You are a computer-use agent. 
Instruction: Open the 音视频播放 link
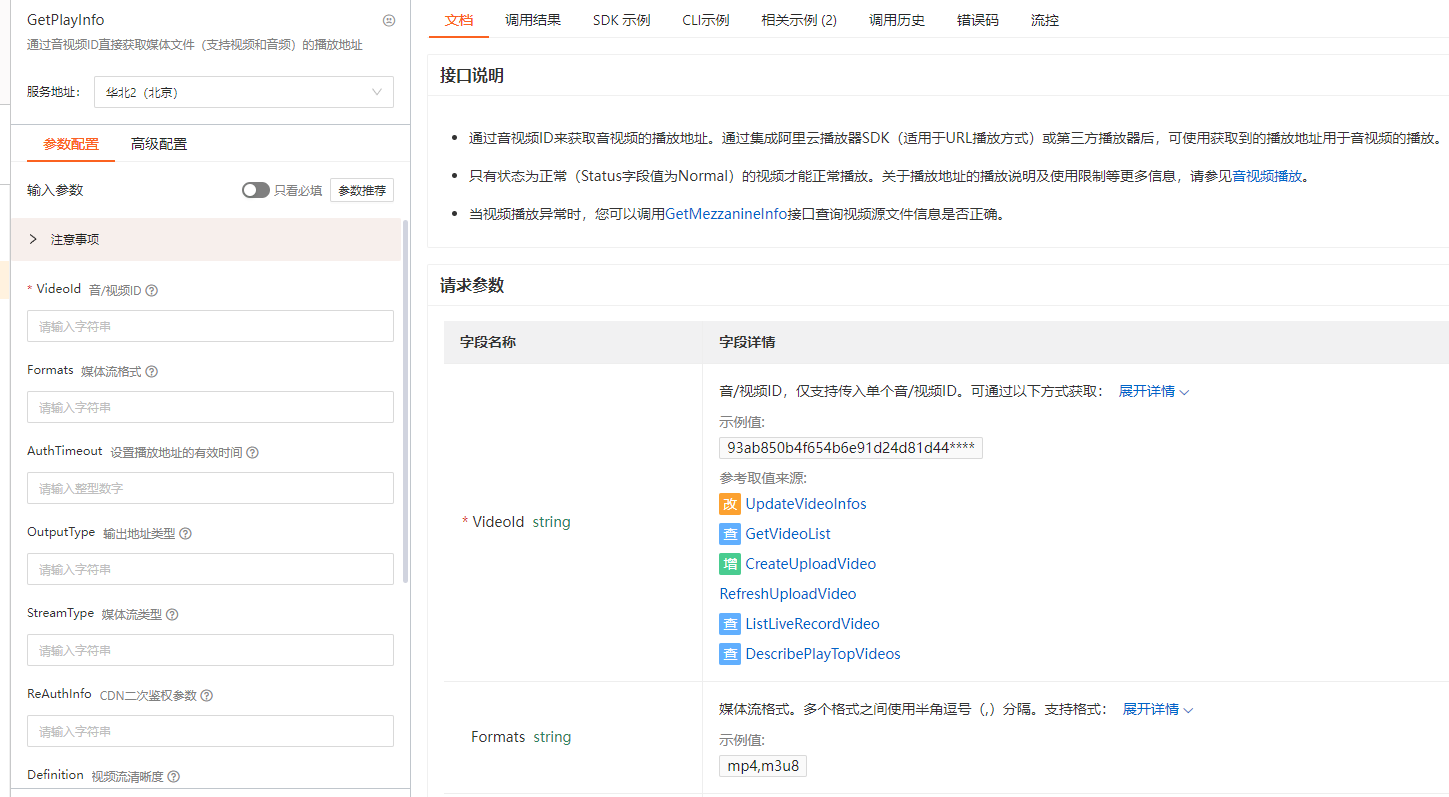(1267, 176)
